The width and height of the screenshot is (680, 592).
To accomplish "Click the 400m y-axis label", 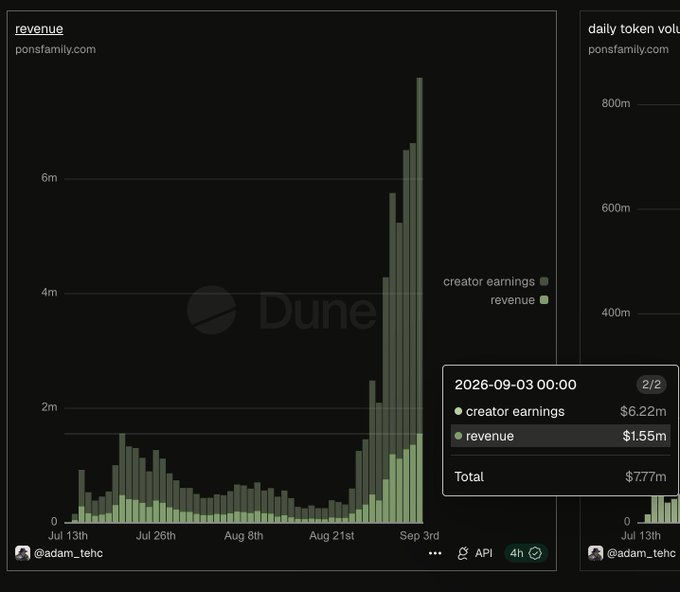I will point(615,313).
